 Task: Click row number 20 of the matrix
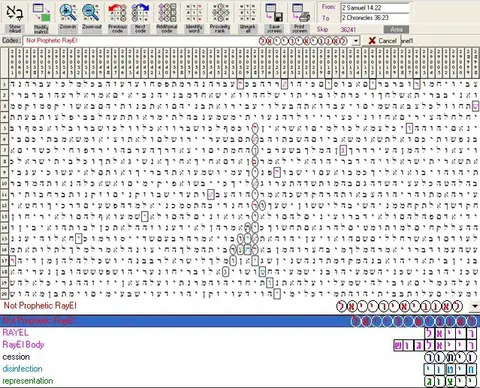(x=4, y=294)
